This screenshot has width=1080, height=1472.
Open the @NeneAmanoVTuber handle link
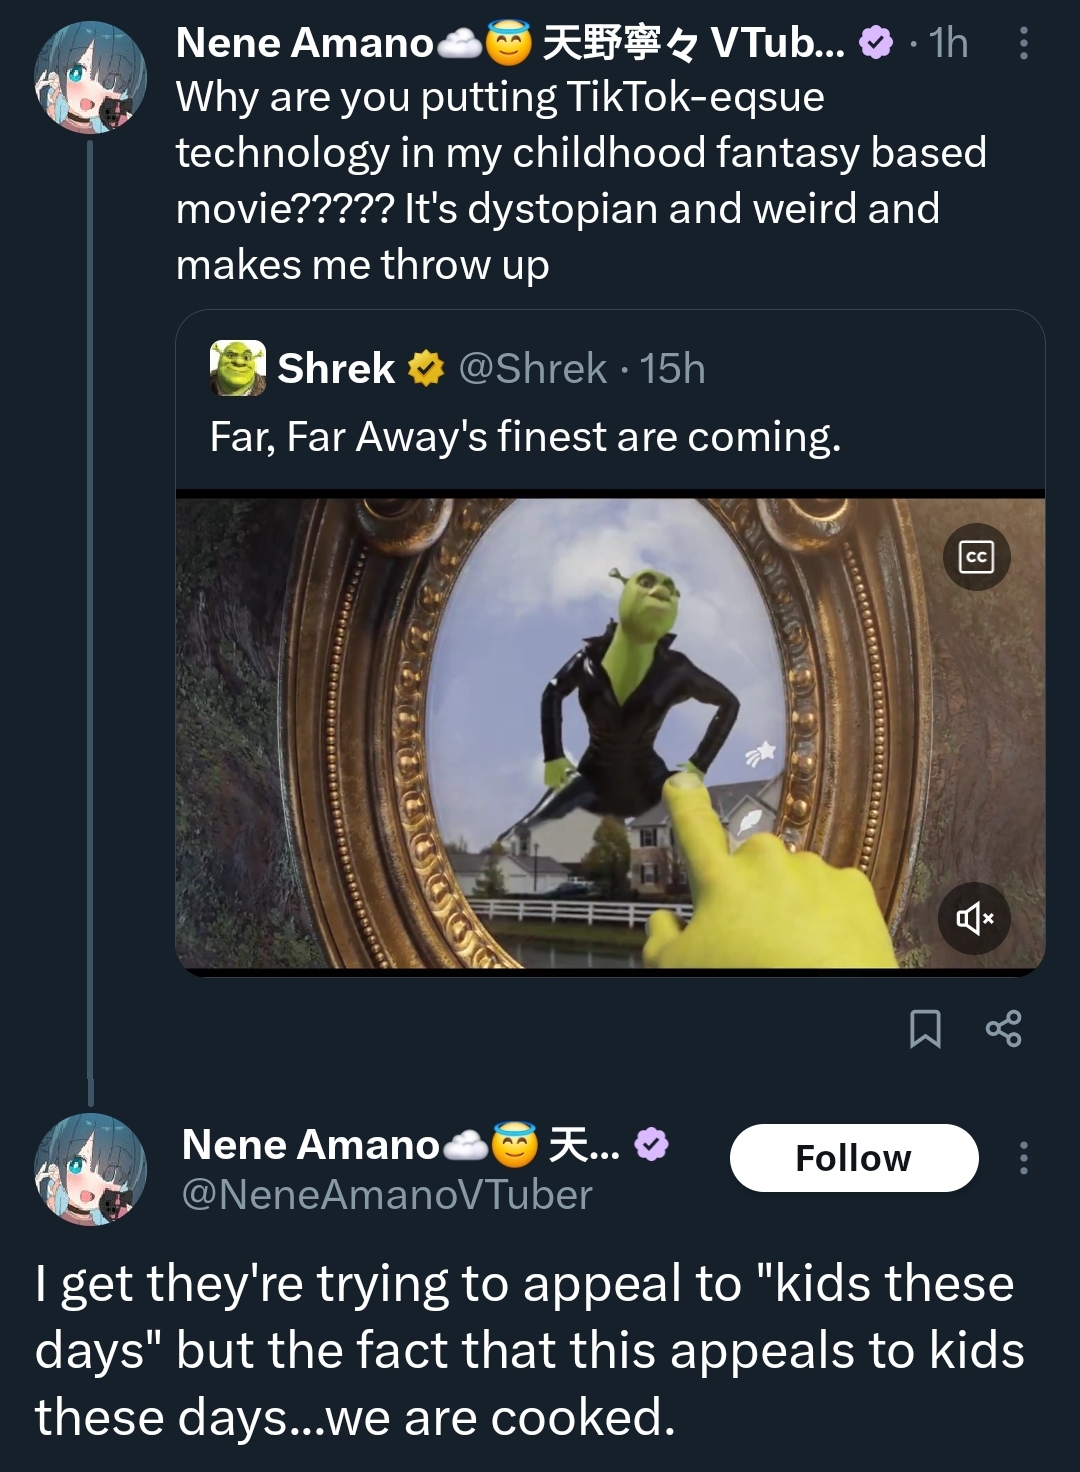point(387,1195)
